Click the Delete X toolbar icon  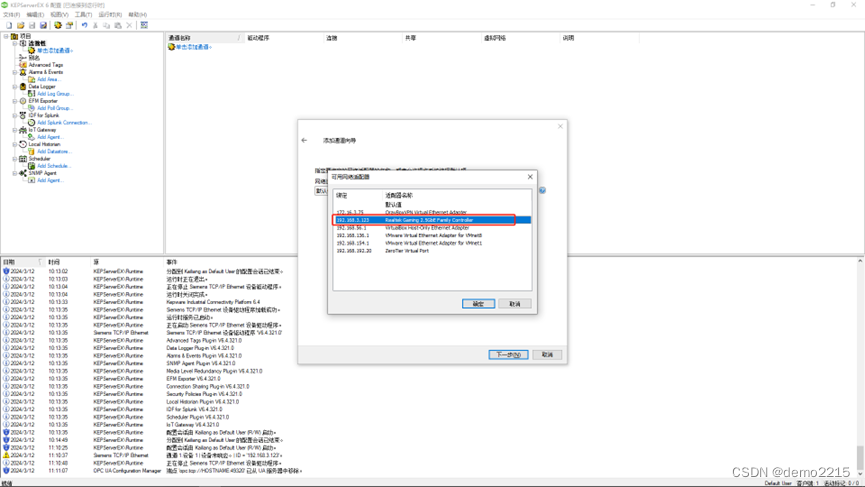pos(129,25)
